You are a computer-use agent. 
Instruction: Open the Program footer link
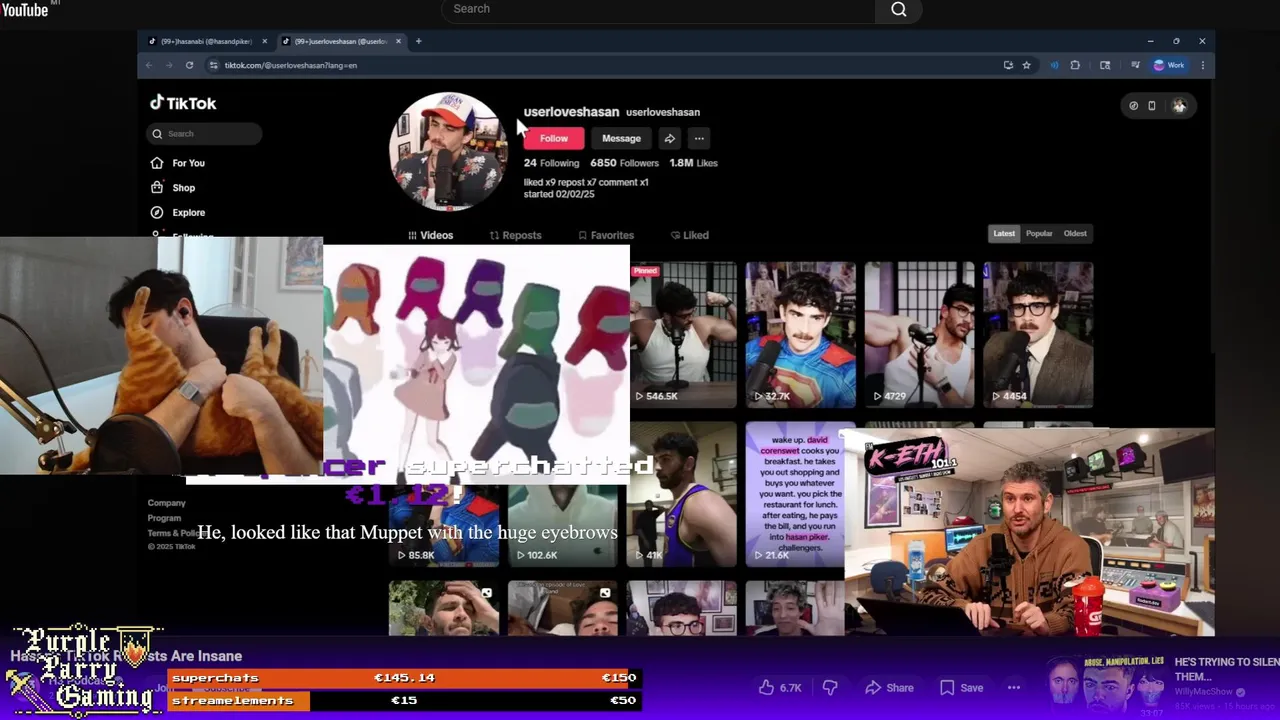[164, 518]
